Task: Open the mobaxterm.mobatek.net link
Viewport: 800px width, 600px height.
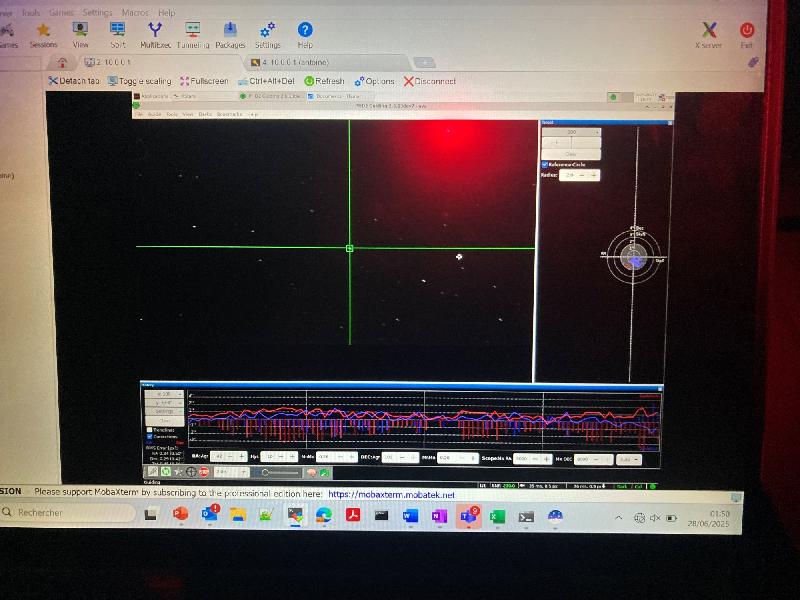Action: point(391,494)
